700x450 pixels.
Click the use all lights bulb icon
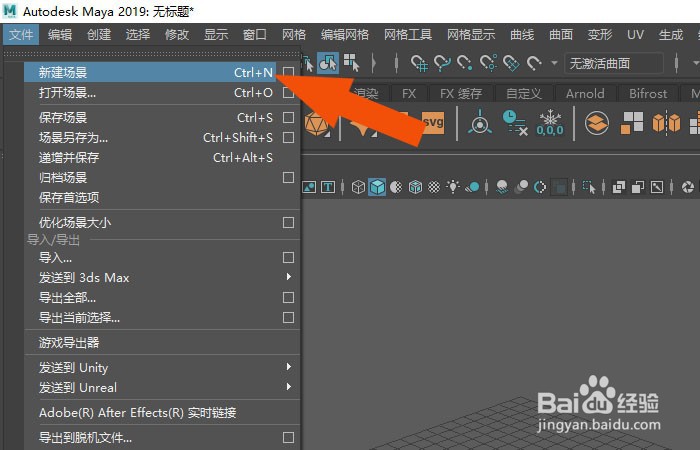point(453,186)
